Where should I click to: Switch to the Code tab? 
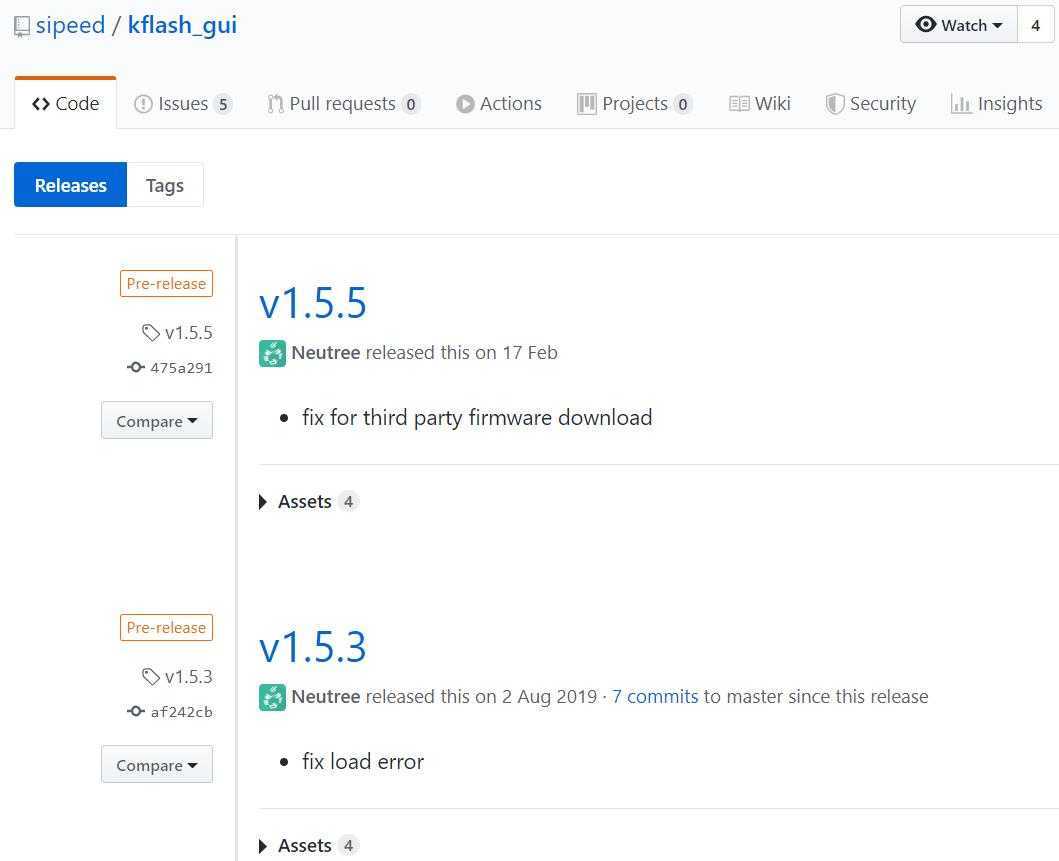(x=66, y=103)
